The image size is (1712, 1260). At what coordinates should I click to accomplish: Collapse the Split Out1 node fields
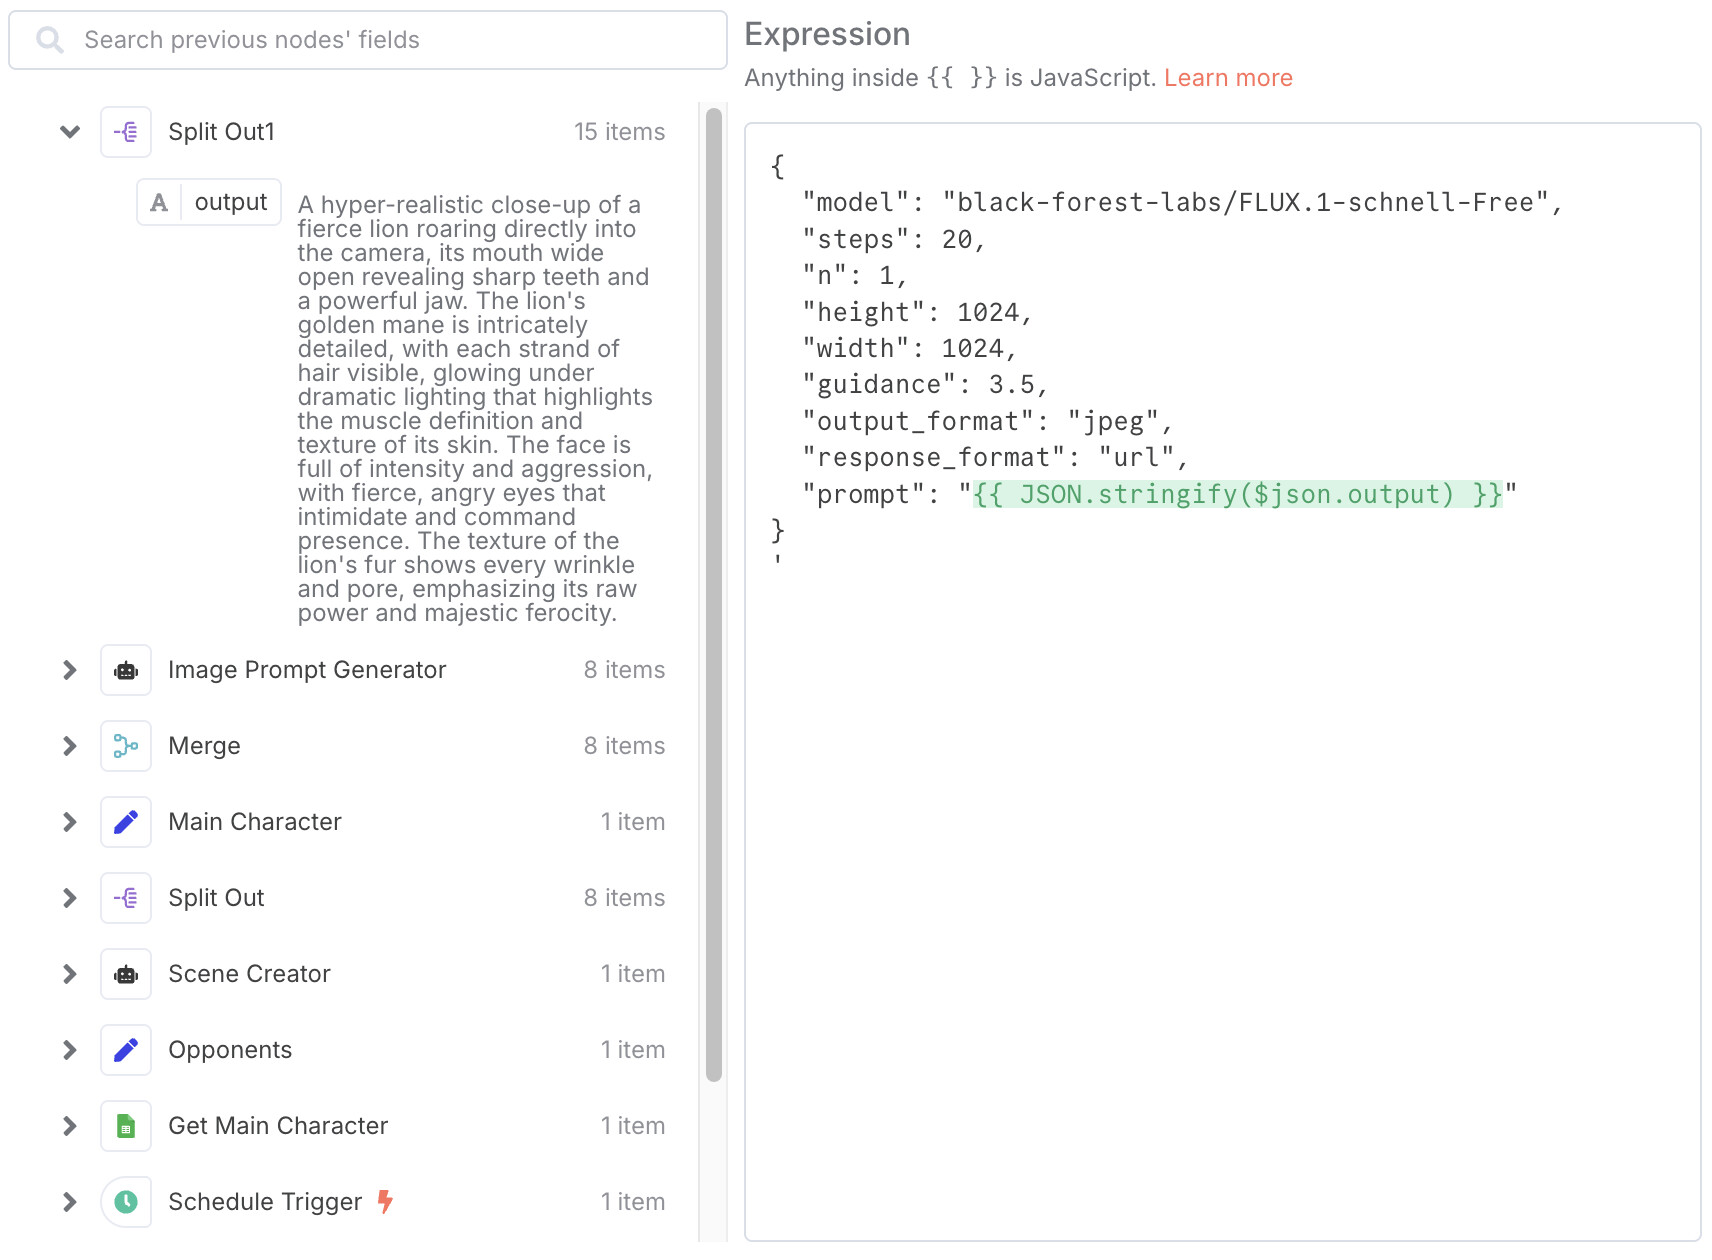[69, 131]
